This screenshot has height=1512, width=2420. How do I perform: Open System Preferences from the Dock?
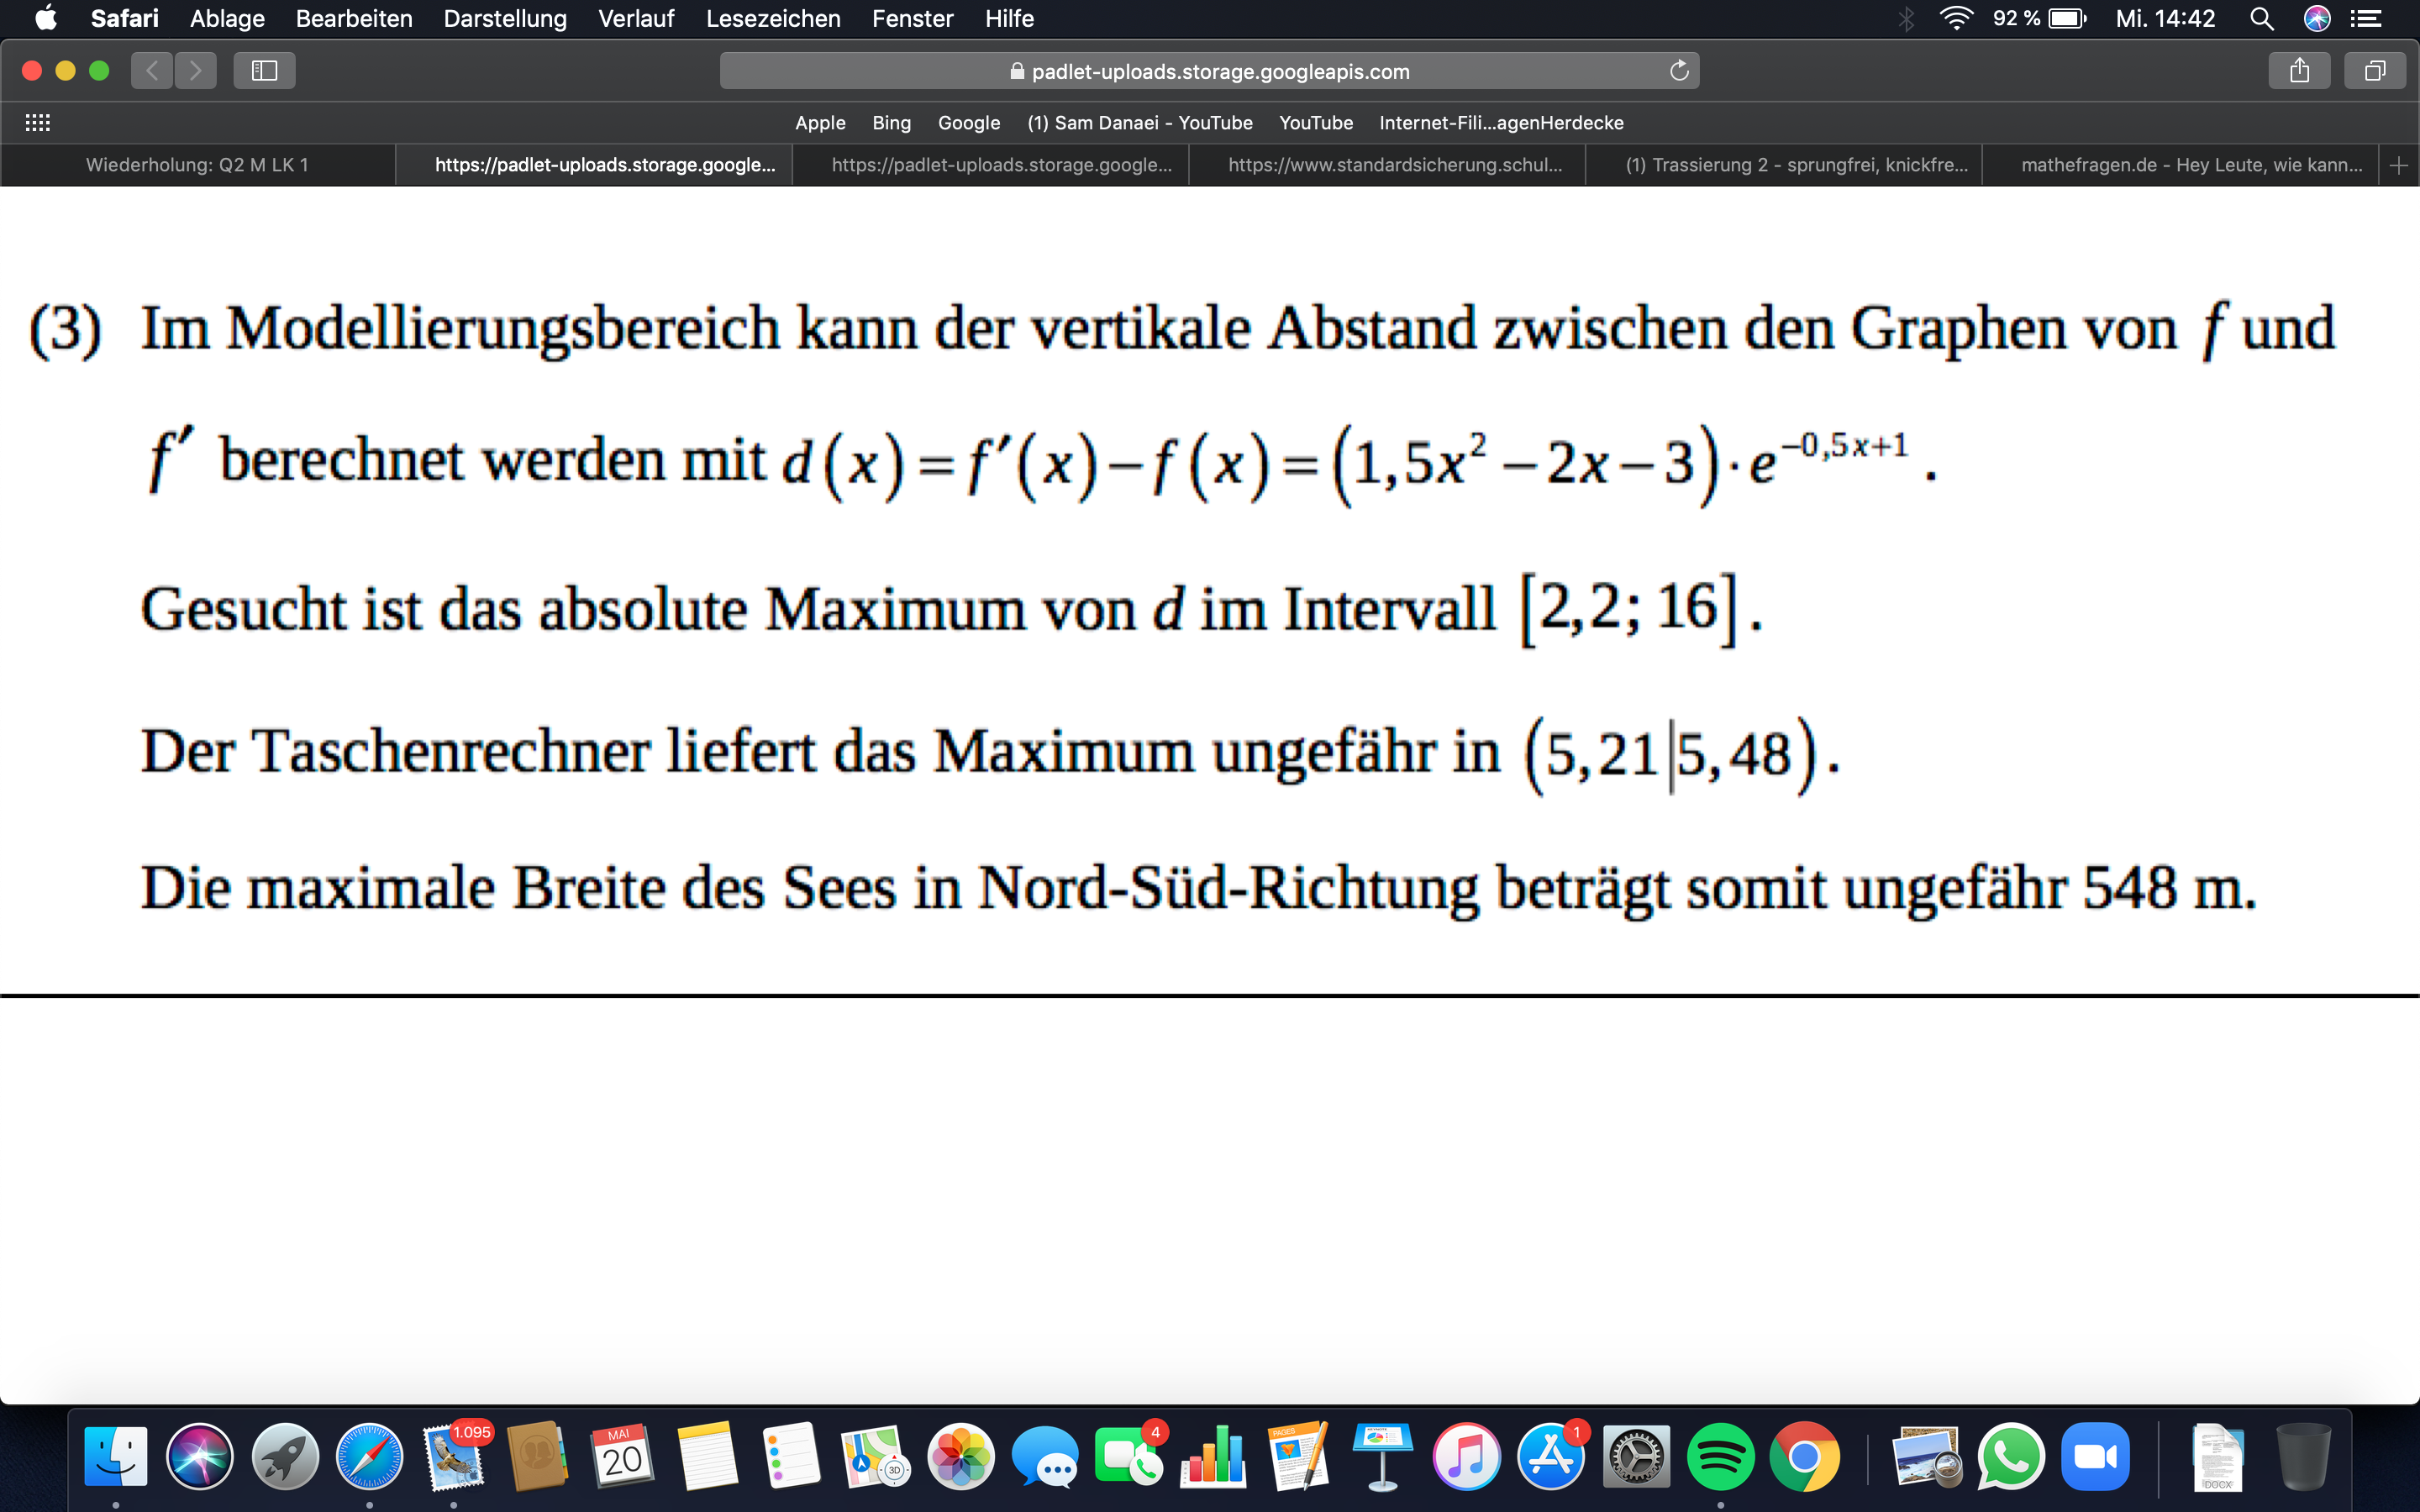pyautogui.click(x=1636, y=1456)
